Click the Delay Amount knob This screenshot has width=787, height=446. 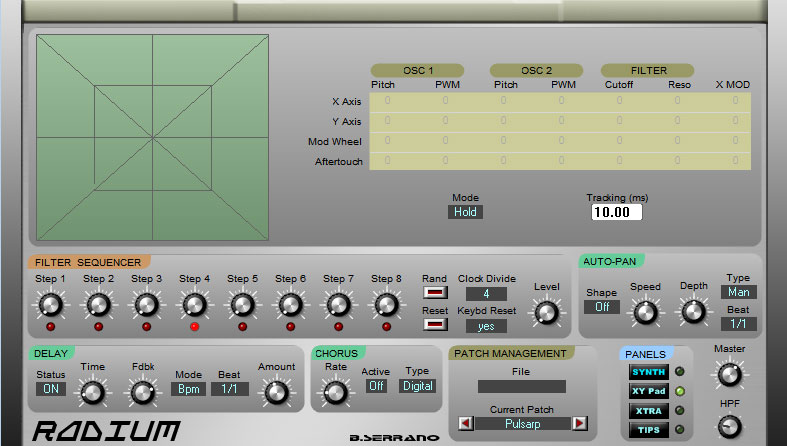coord(274,392)
